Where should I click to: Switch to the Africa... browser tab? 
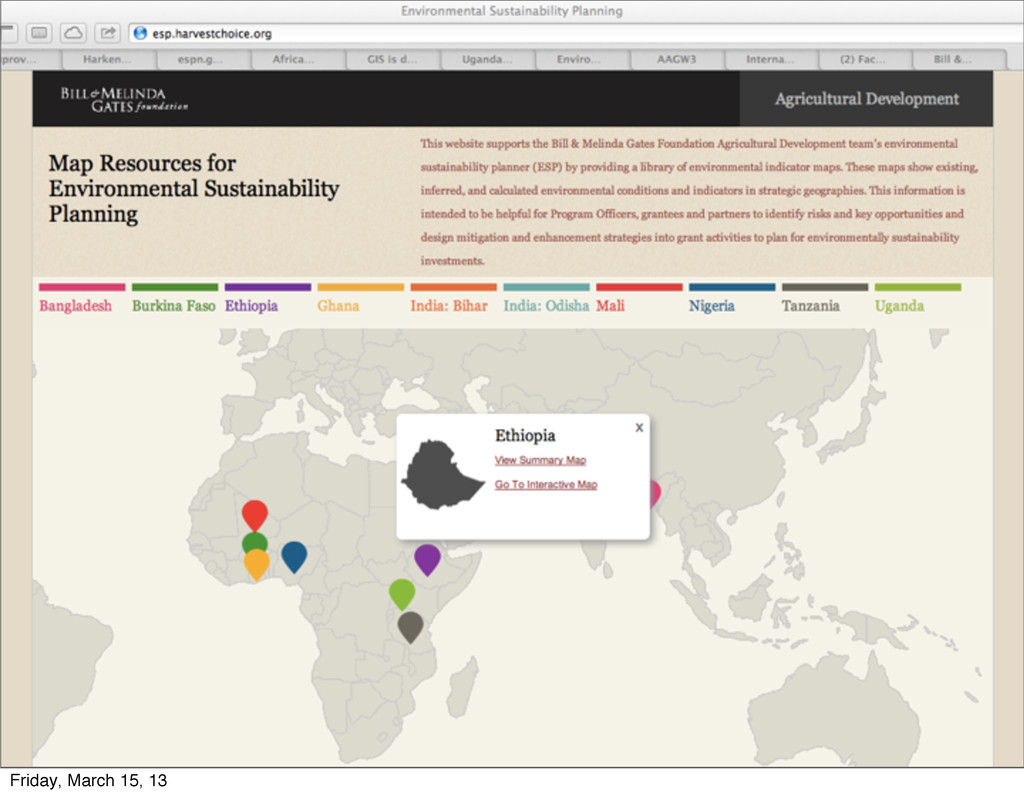click(298, 59)
